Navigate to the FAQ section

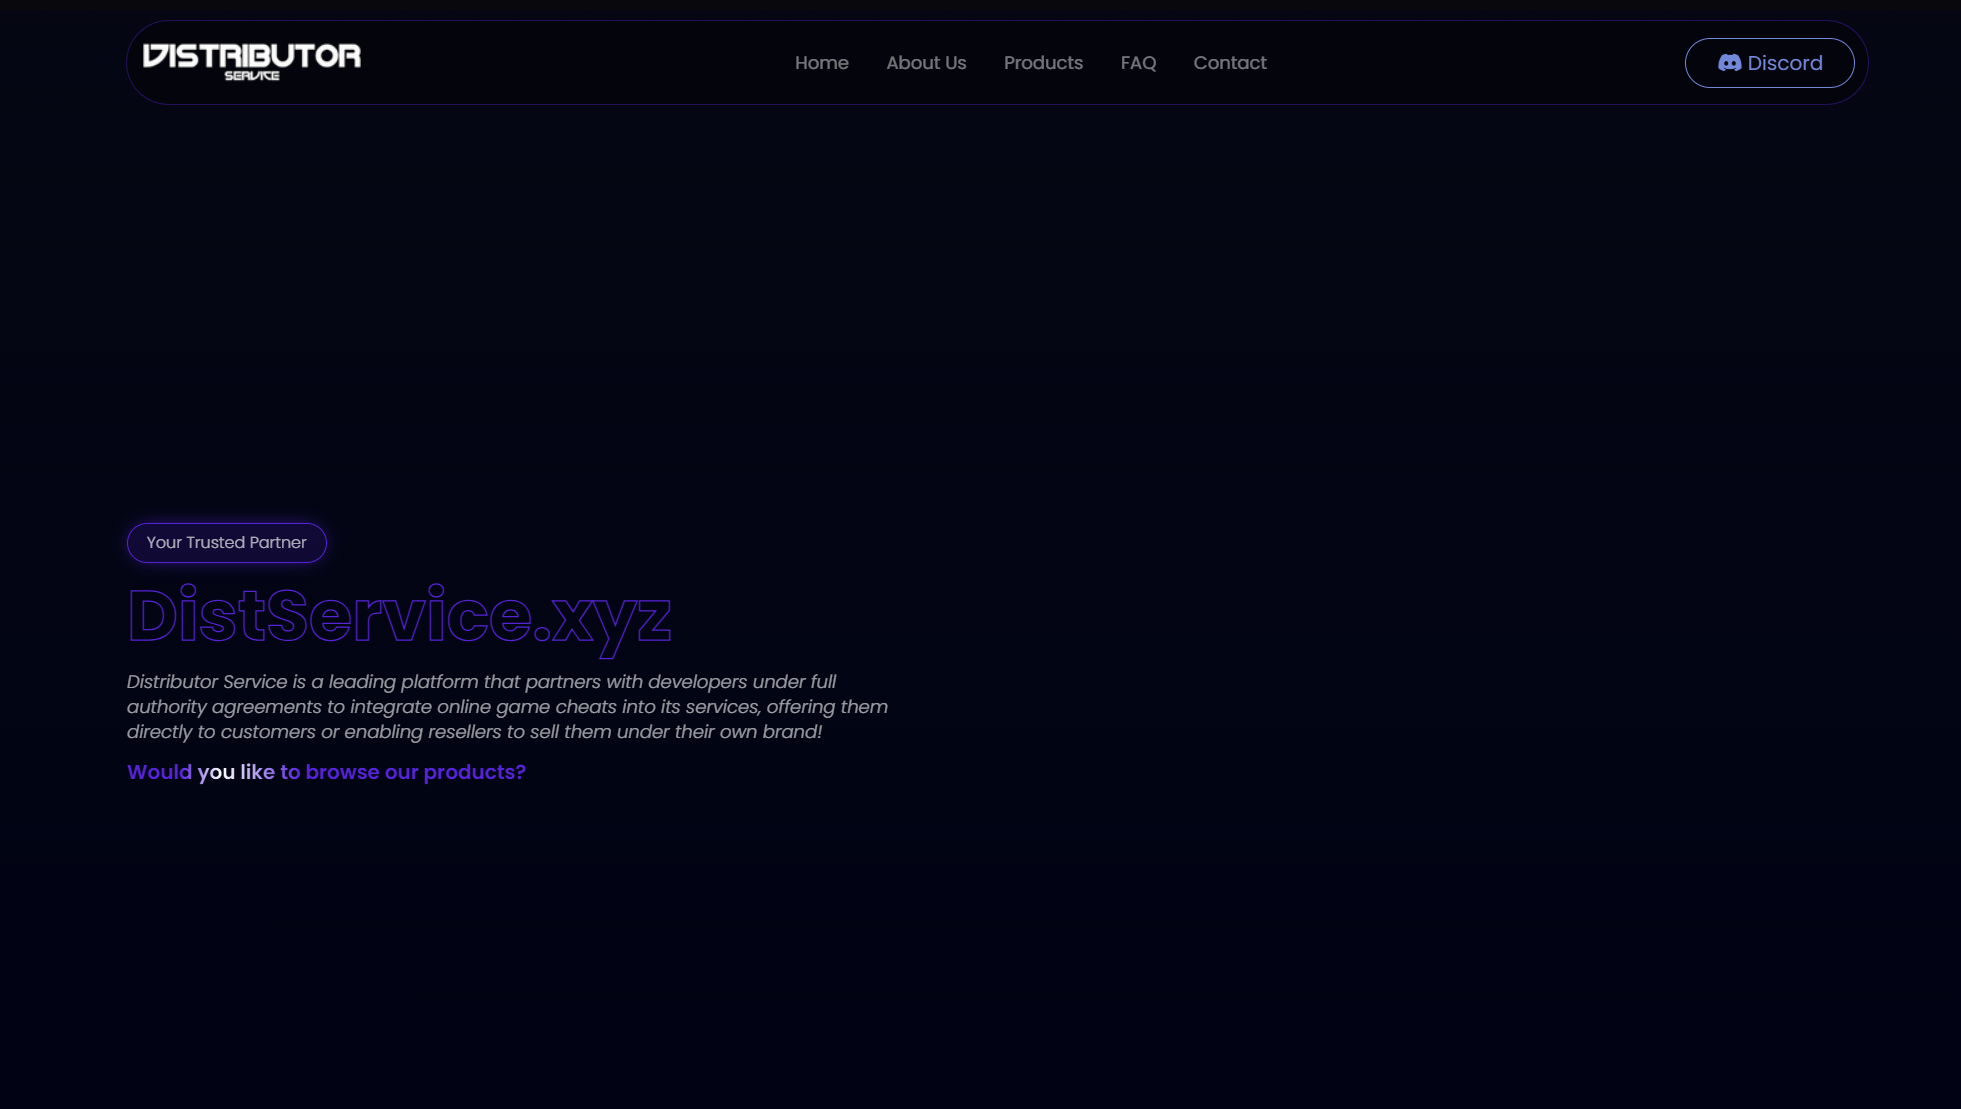[x=1138, y=63]
